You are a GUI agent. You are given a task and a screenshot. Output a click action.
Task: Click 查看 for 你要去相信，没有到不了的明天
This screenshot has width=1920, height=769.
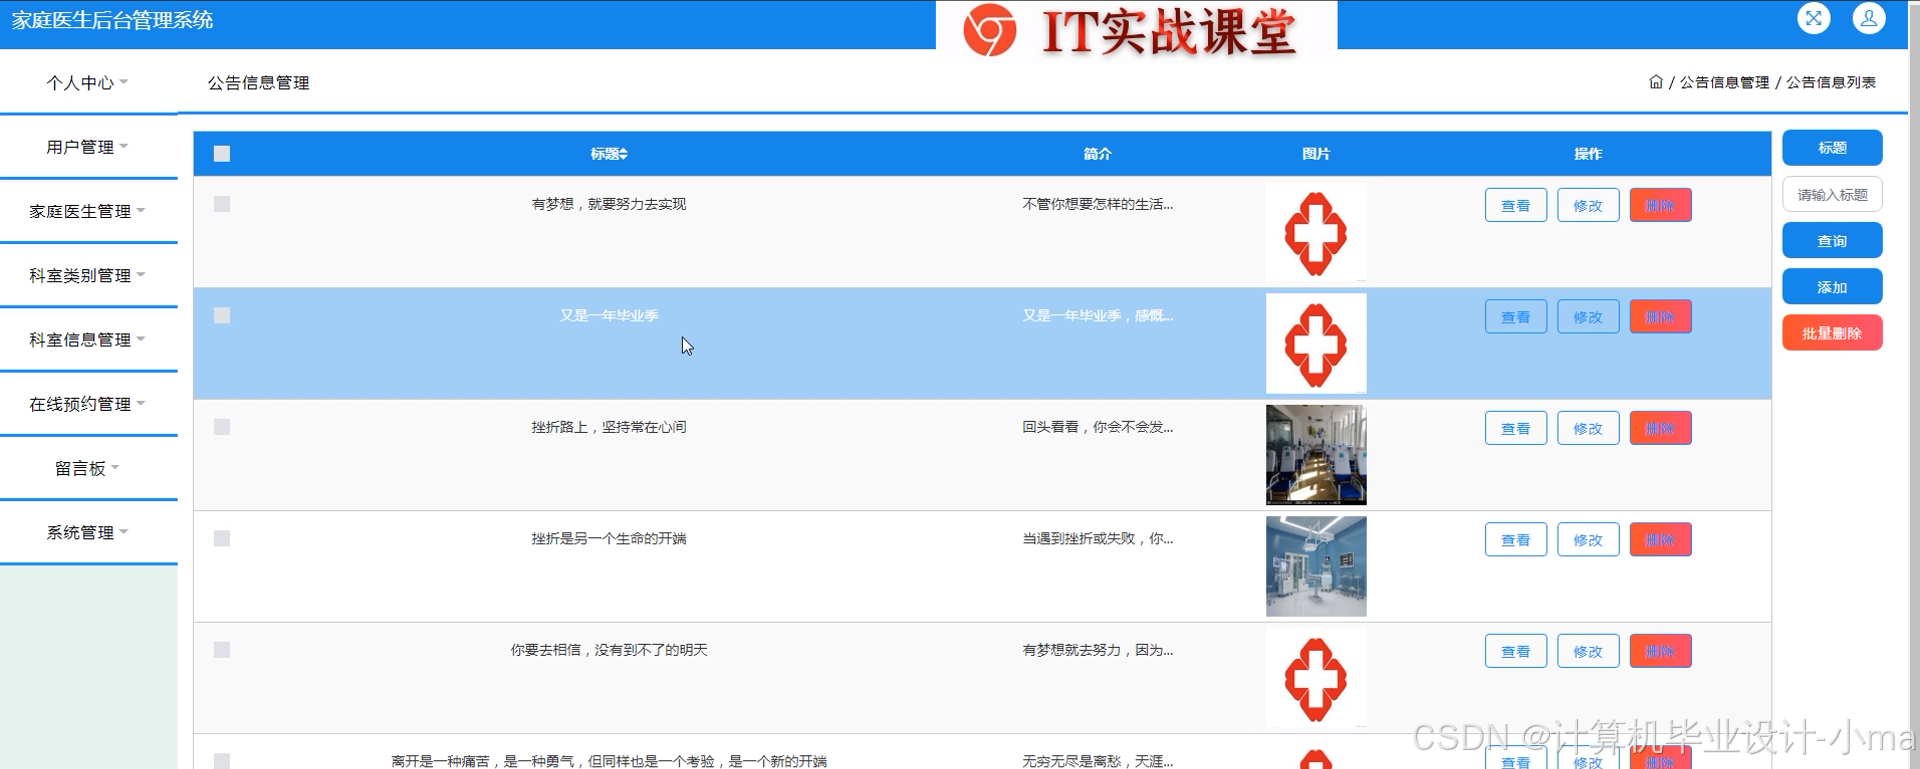[x=1516, y=651]
